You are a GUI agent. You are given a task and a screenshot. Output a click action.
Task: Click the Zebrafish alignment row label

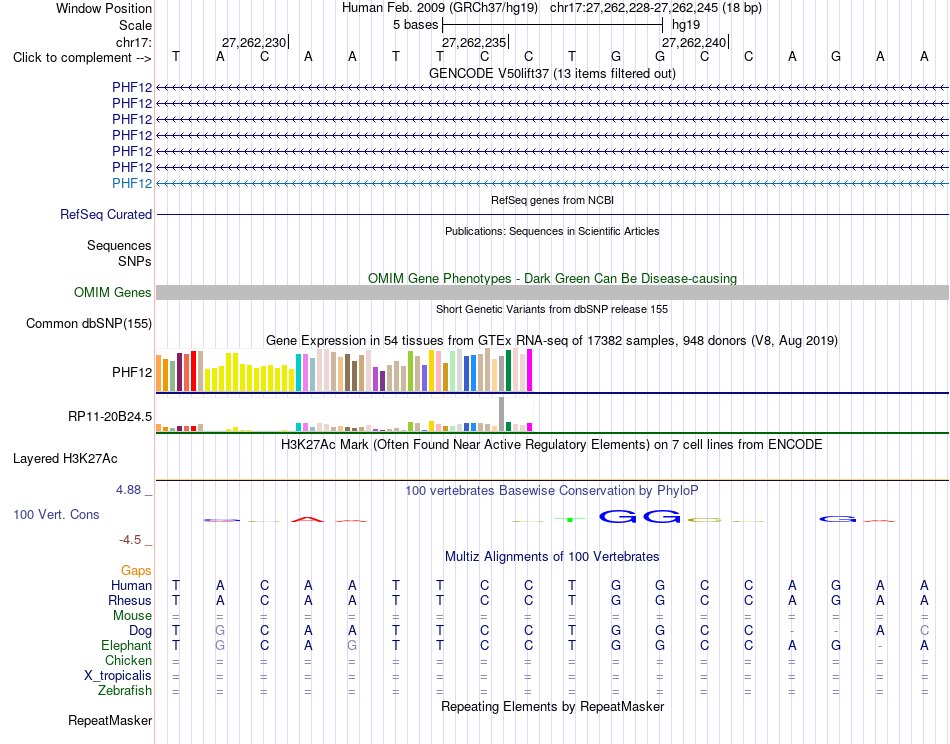(x=125, y=691)
